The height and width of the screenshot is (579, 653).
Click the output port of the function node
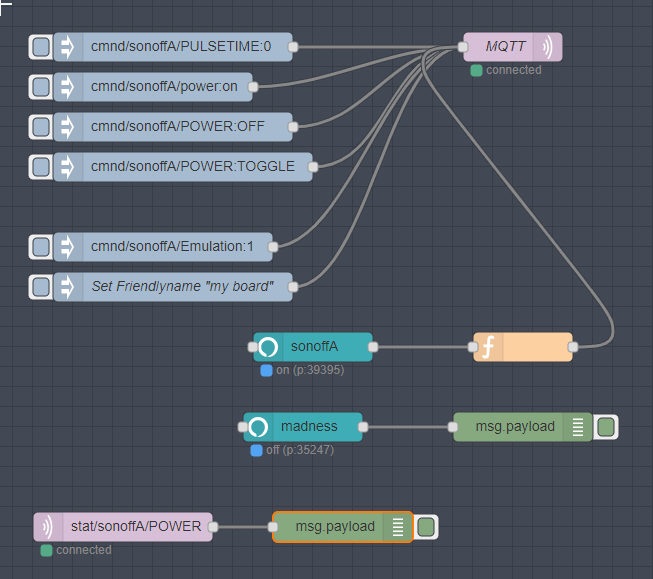tap(572, 347)
